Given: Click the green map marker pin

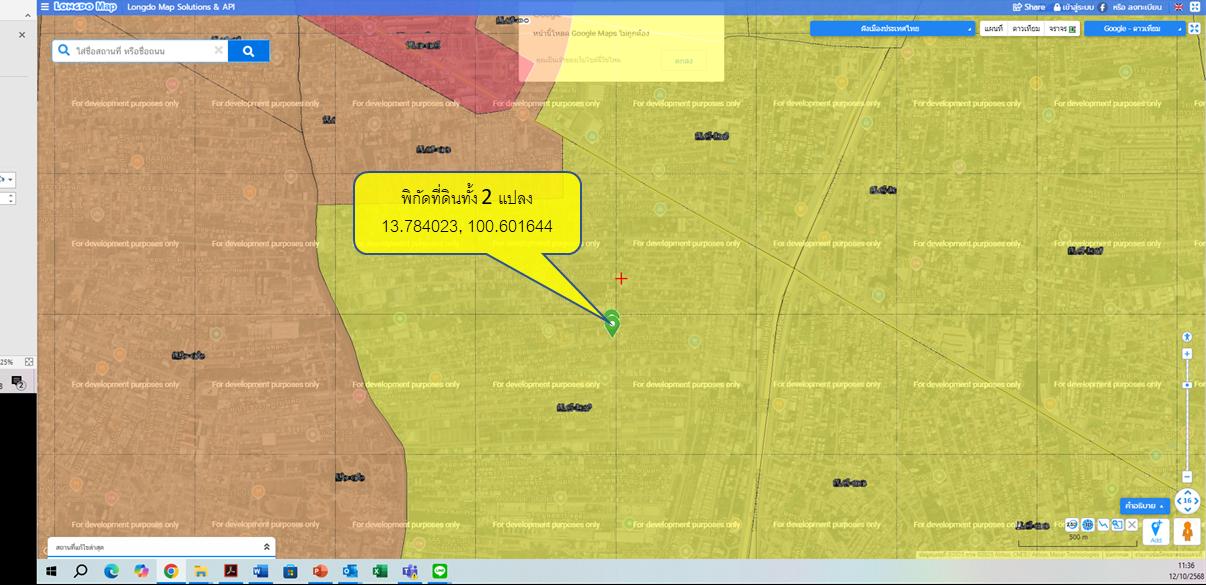Looking at the screenshot, I should (x=612, y=322).
